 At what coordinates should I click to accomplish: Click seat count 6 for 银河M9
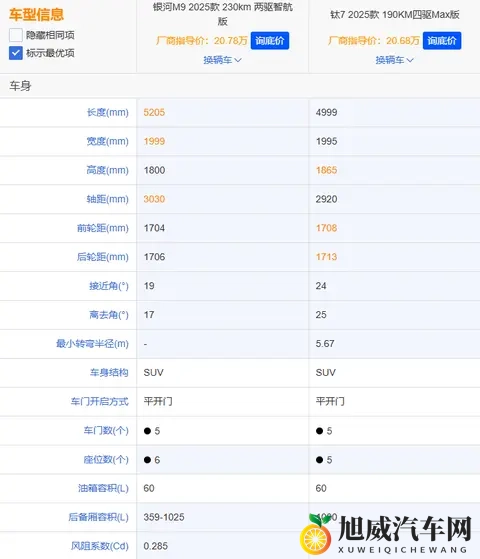pos(157,460)
